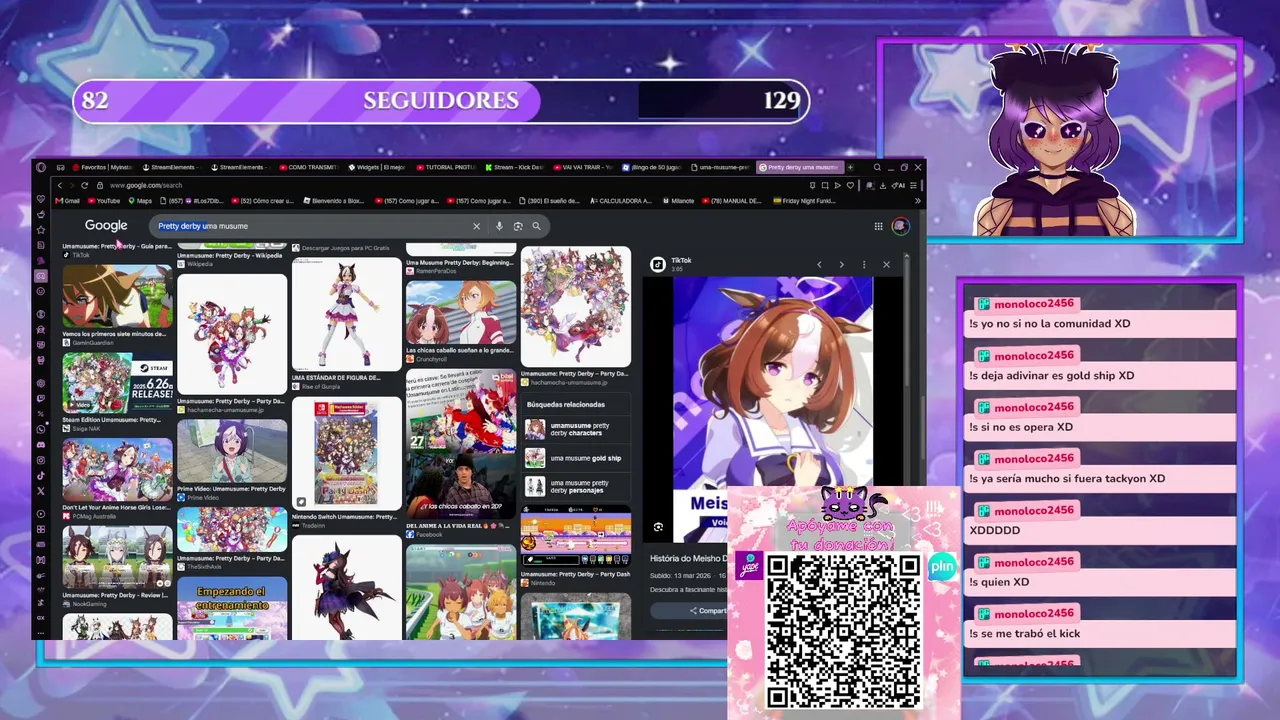Close the image preview panel
The image size is (1280, 720).
tap(886, 265)
